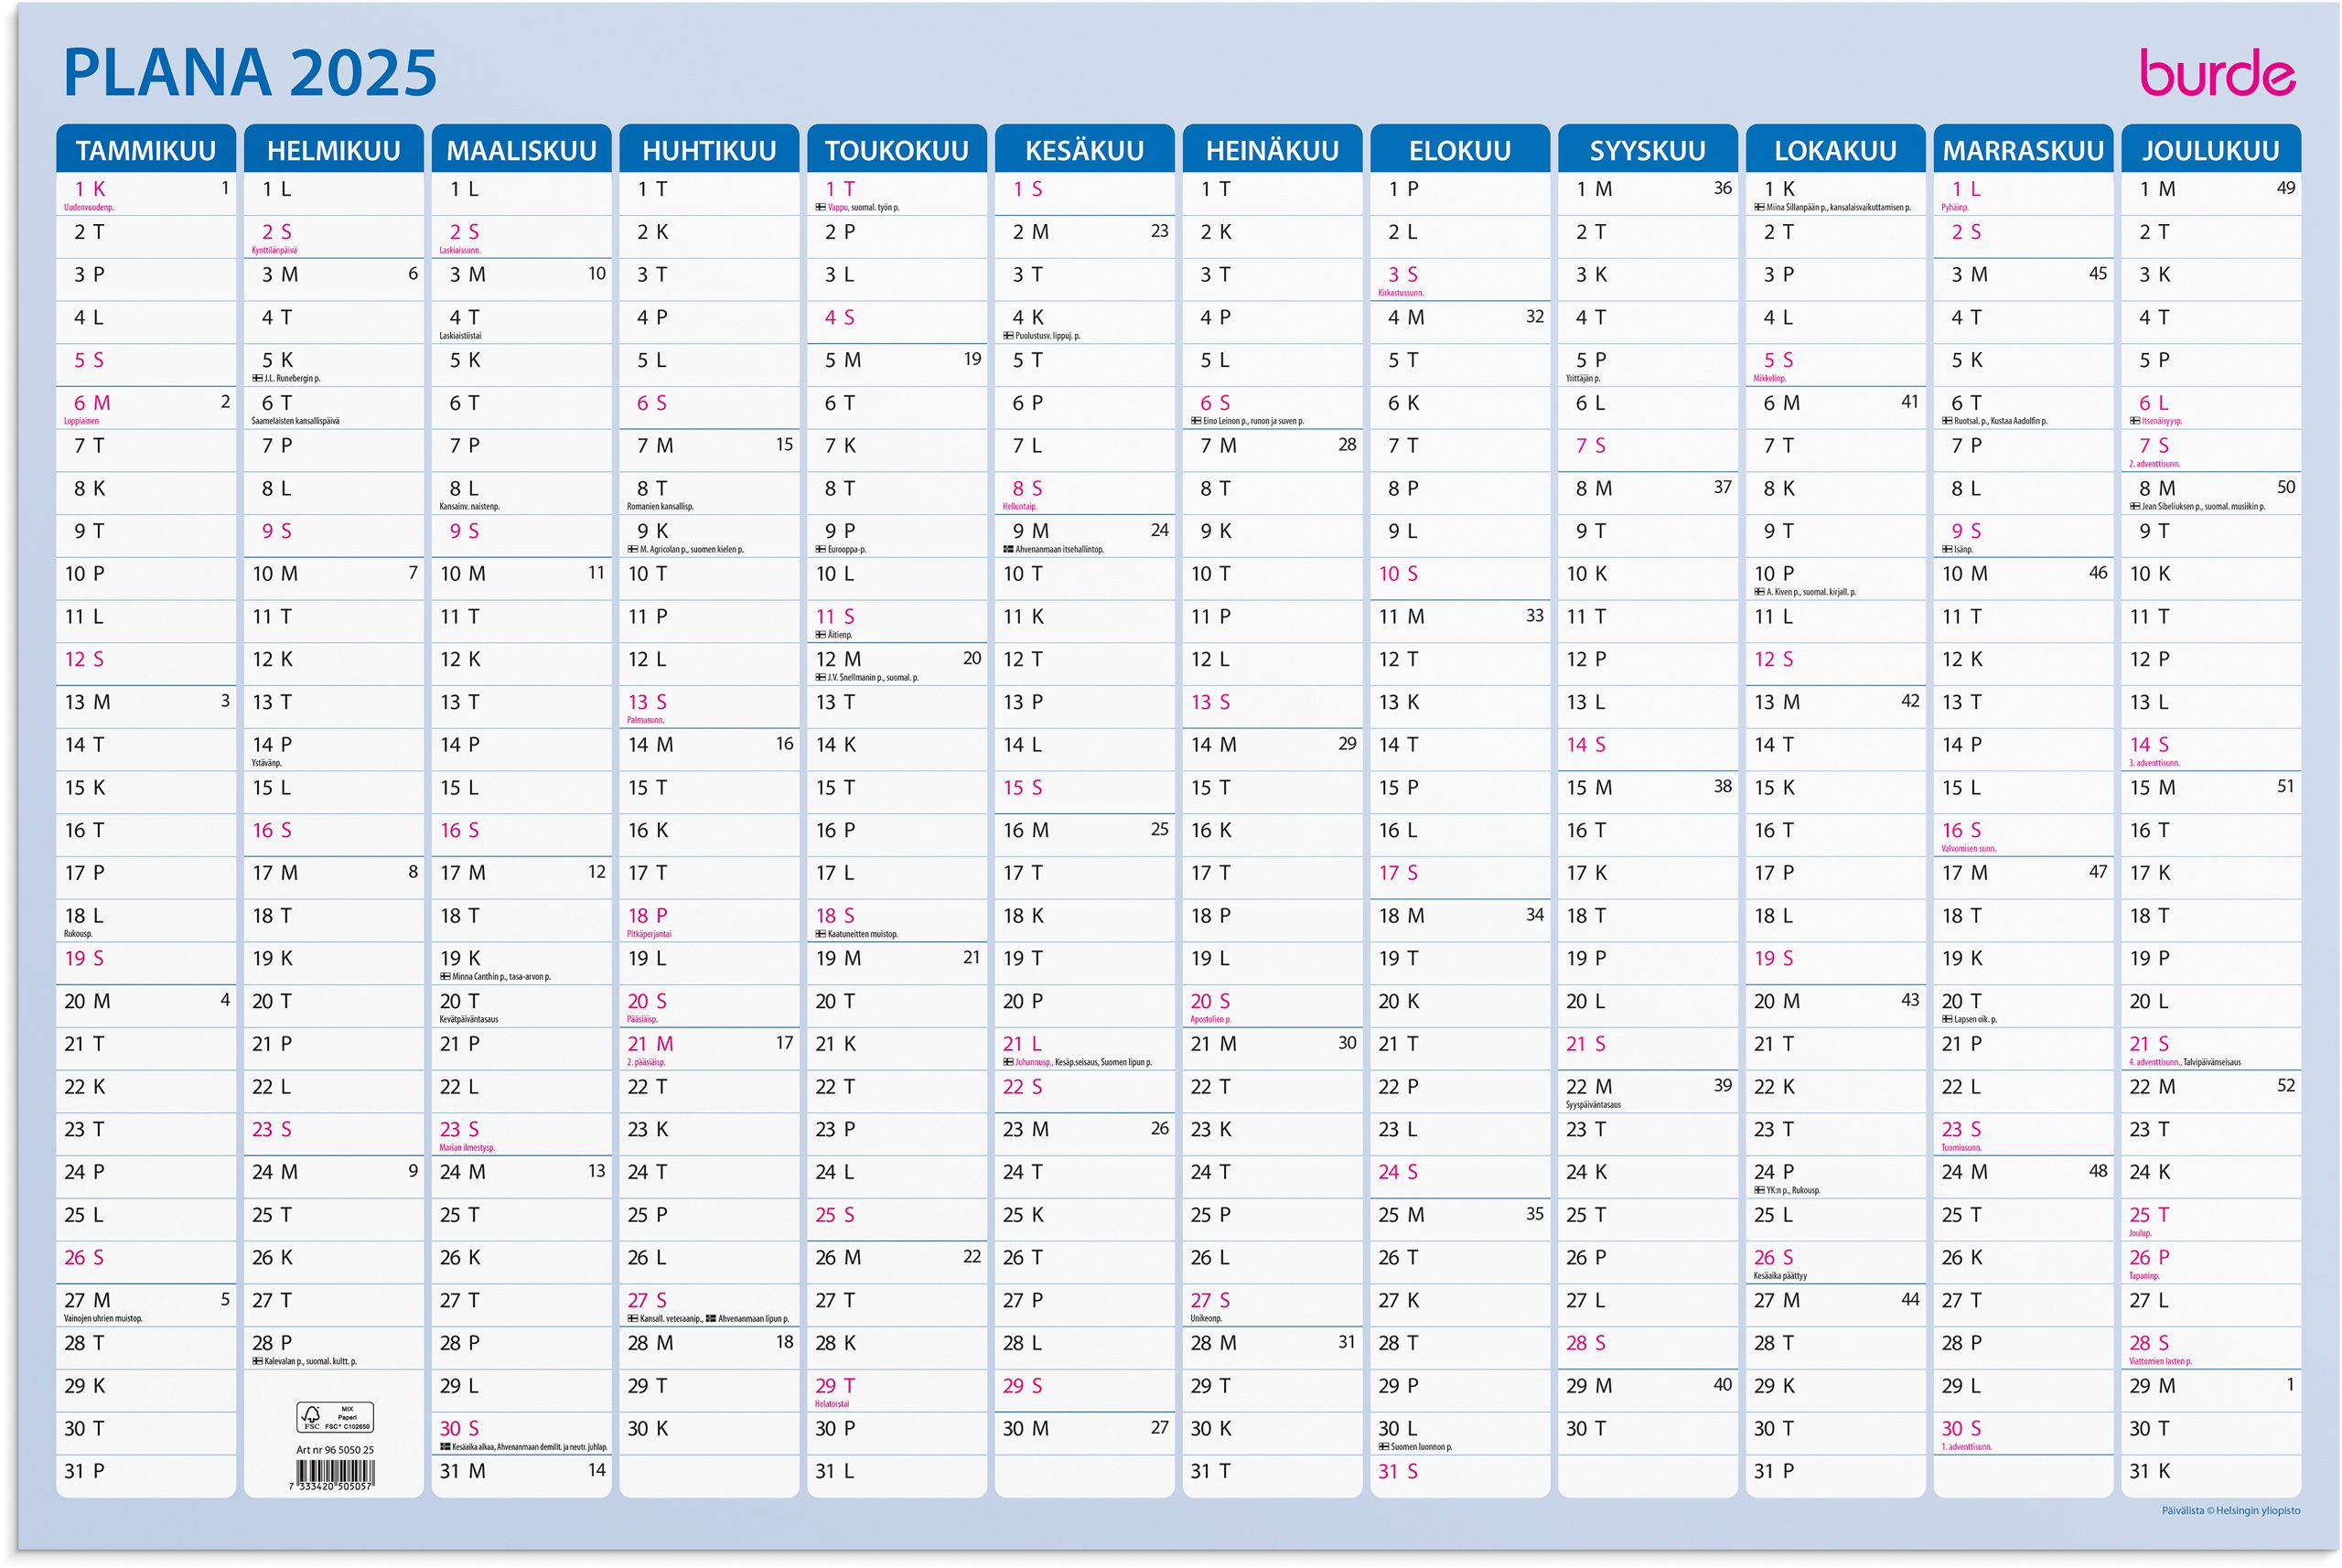The width and height of the screenshot is (2342, 1568).
Task: Select the 18 P Pitkäperjantai day cell
Action: tap(648, 917)
